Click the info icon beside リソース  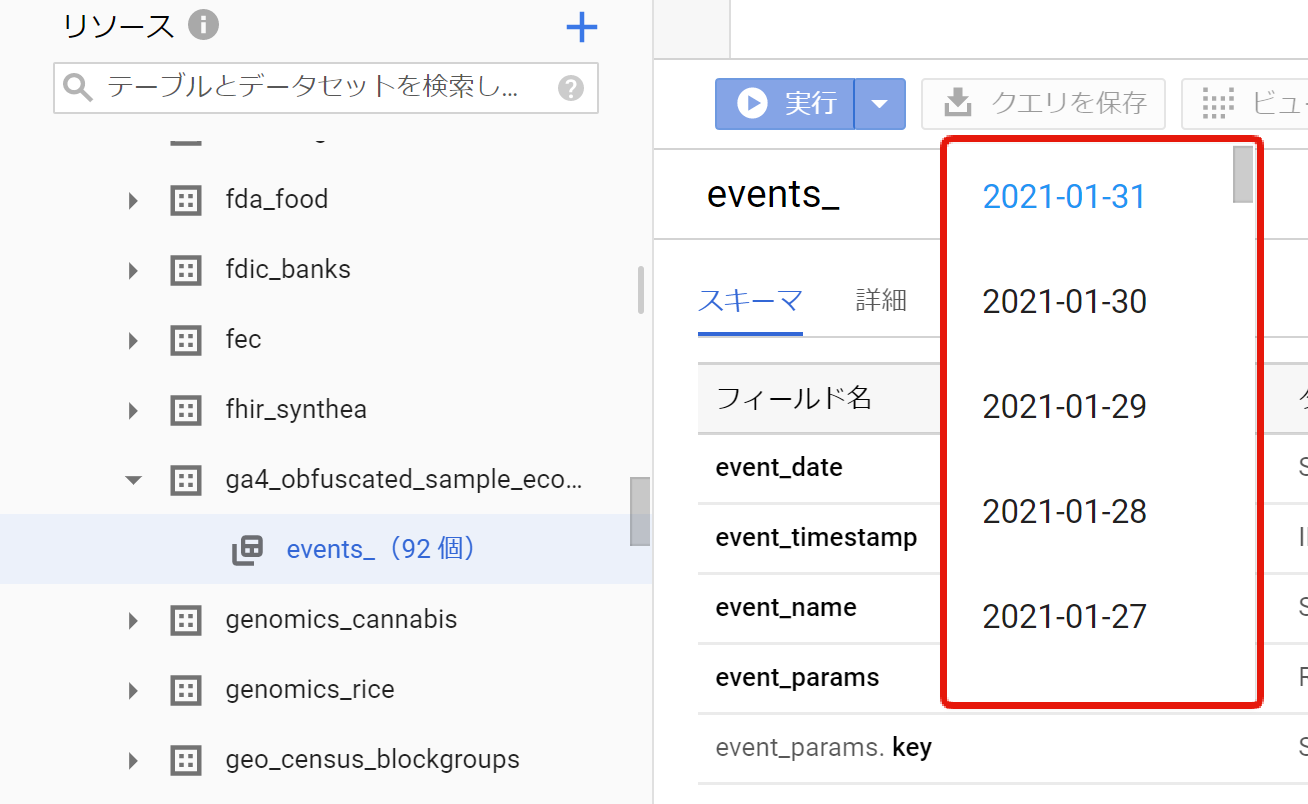(203, 25)
